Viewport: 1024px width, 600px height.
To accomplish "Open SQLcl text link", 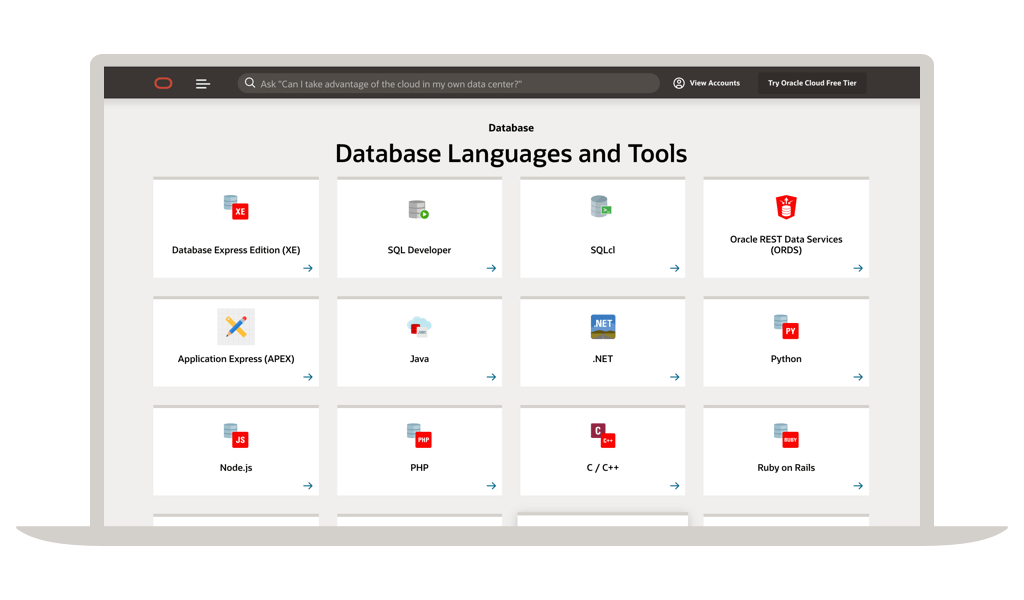I will (x=602, y=250).
